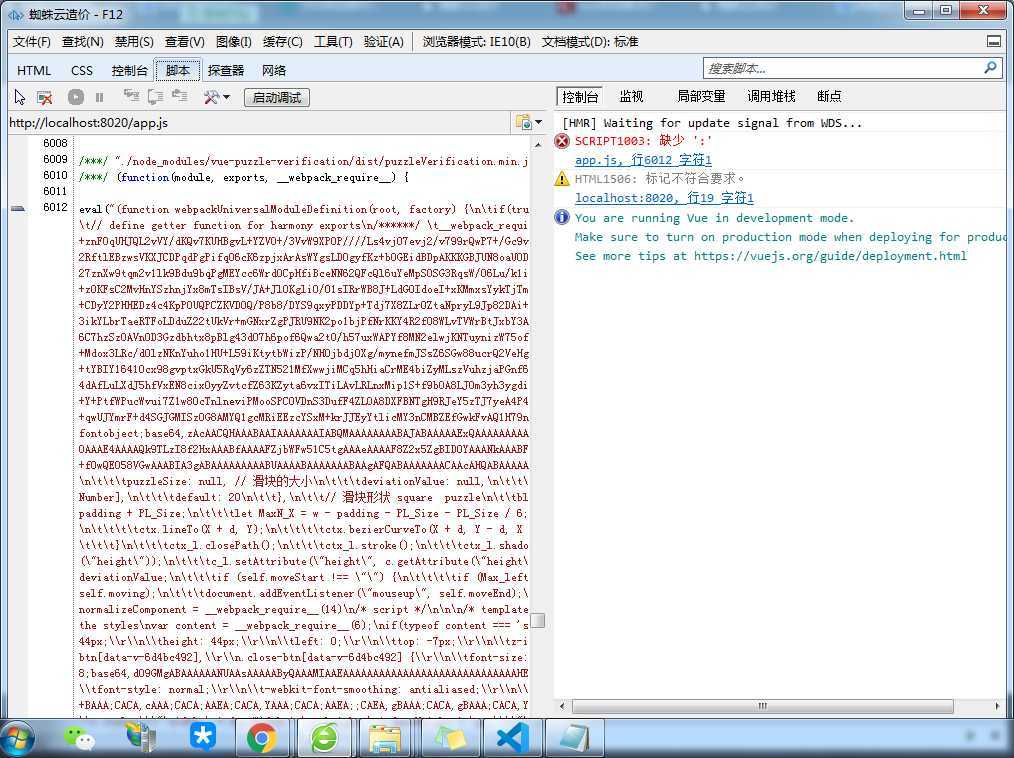Click the yellow HTML1506 warning icon
1014x758 pixels.
(562, 179)
